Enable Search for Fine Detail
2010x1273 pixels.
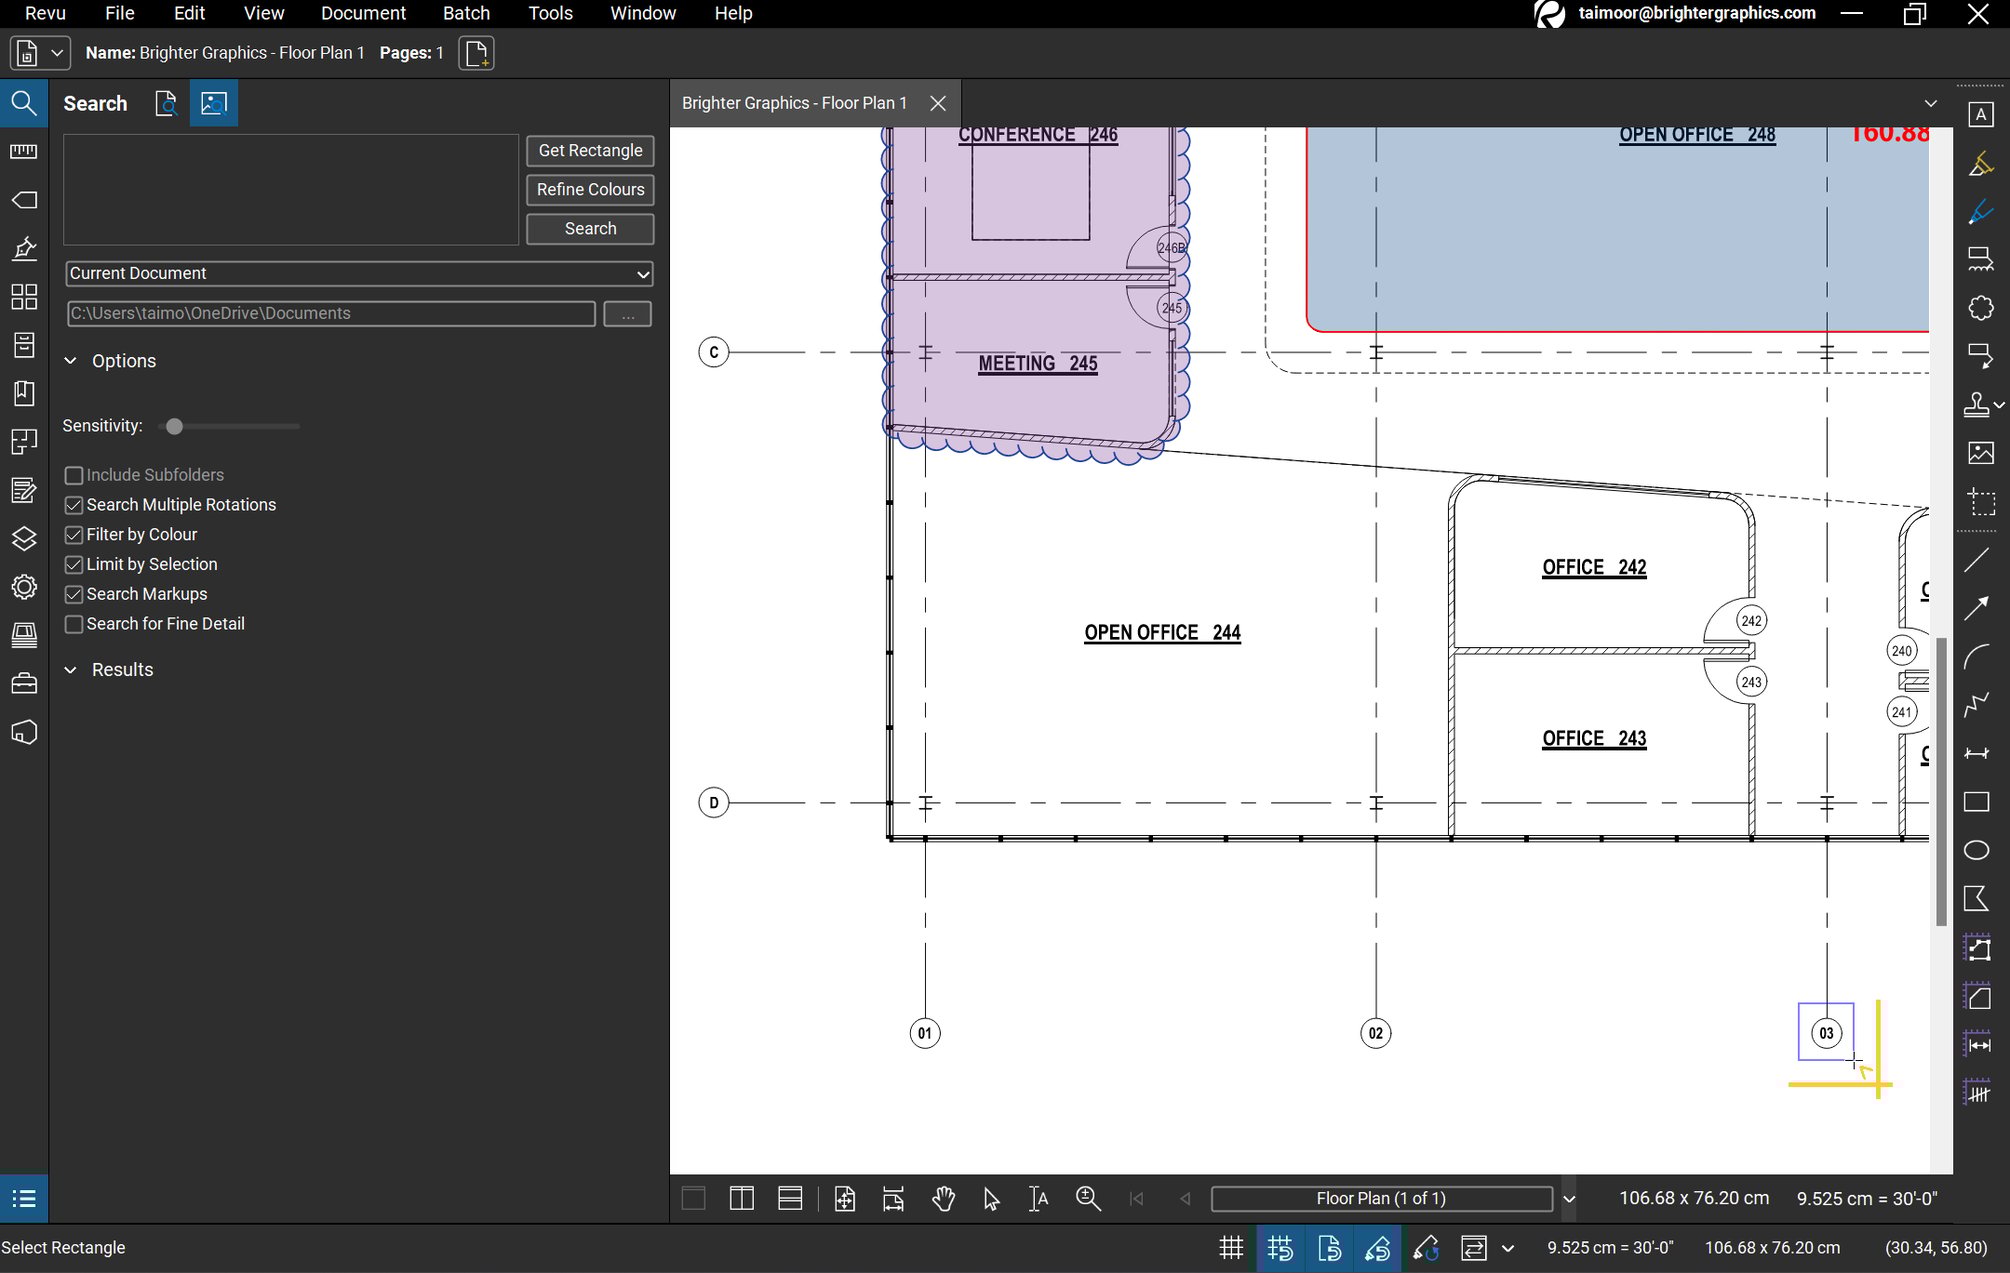coord(74,624)
